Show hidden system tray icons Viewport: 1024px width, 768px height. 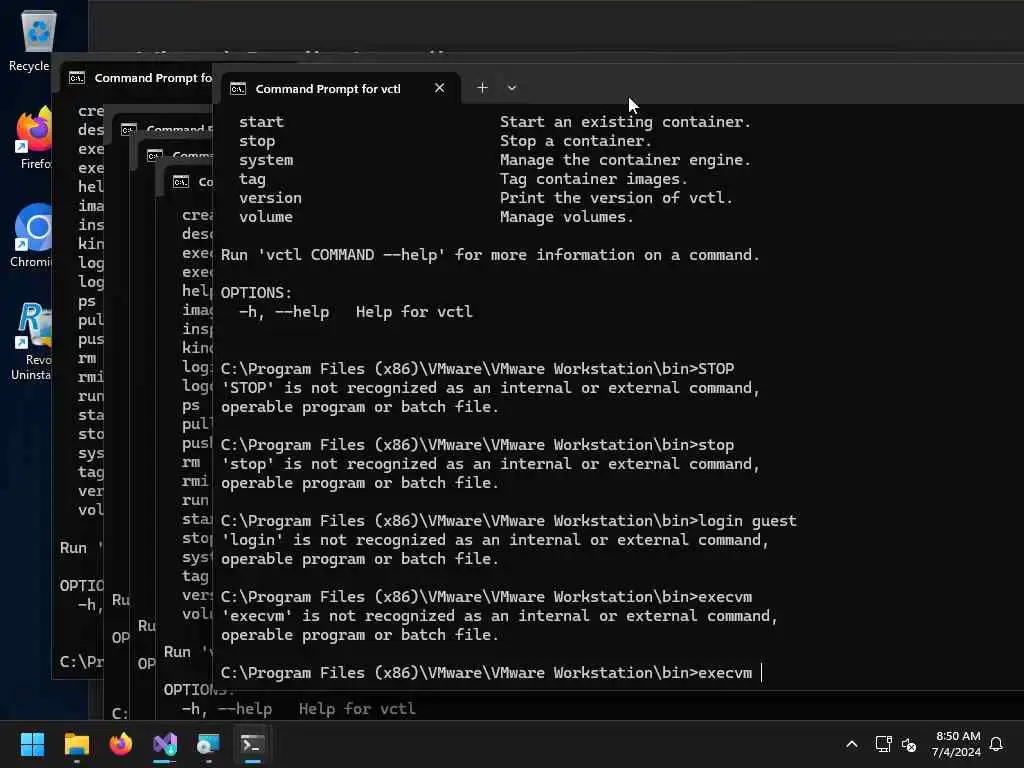pos(852,744)
